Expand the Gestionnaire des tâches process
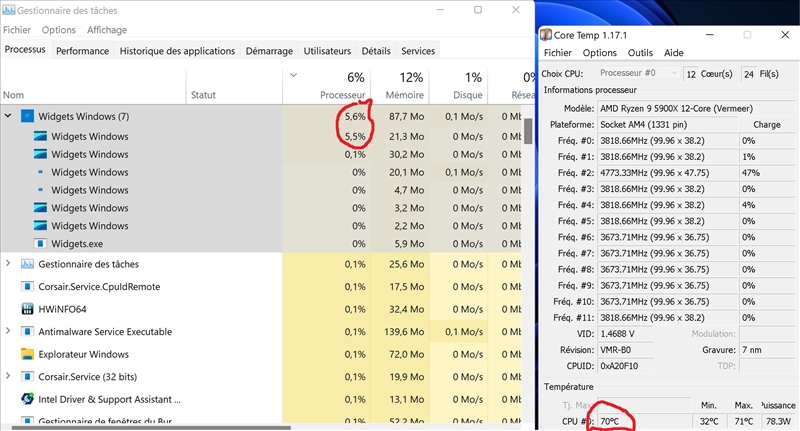 point(8,264)
